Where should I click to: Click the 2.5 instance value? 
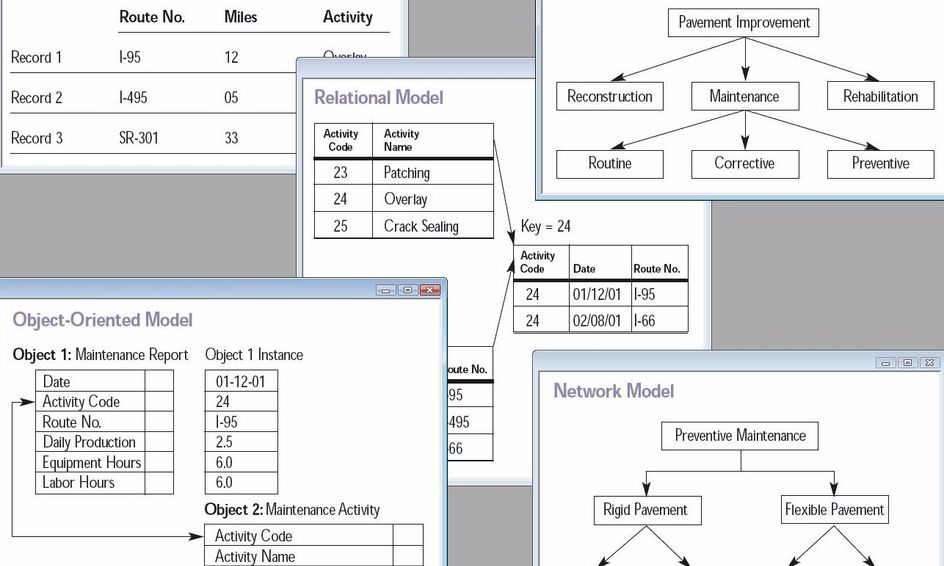tap(241, 442)
